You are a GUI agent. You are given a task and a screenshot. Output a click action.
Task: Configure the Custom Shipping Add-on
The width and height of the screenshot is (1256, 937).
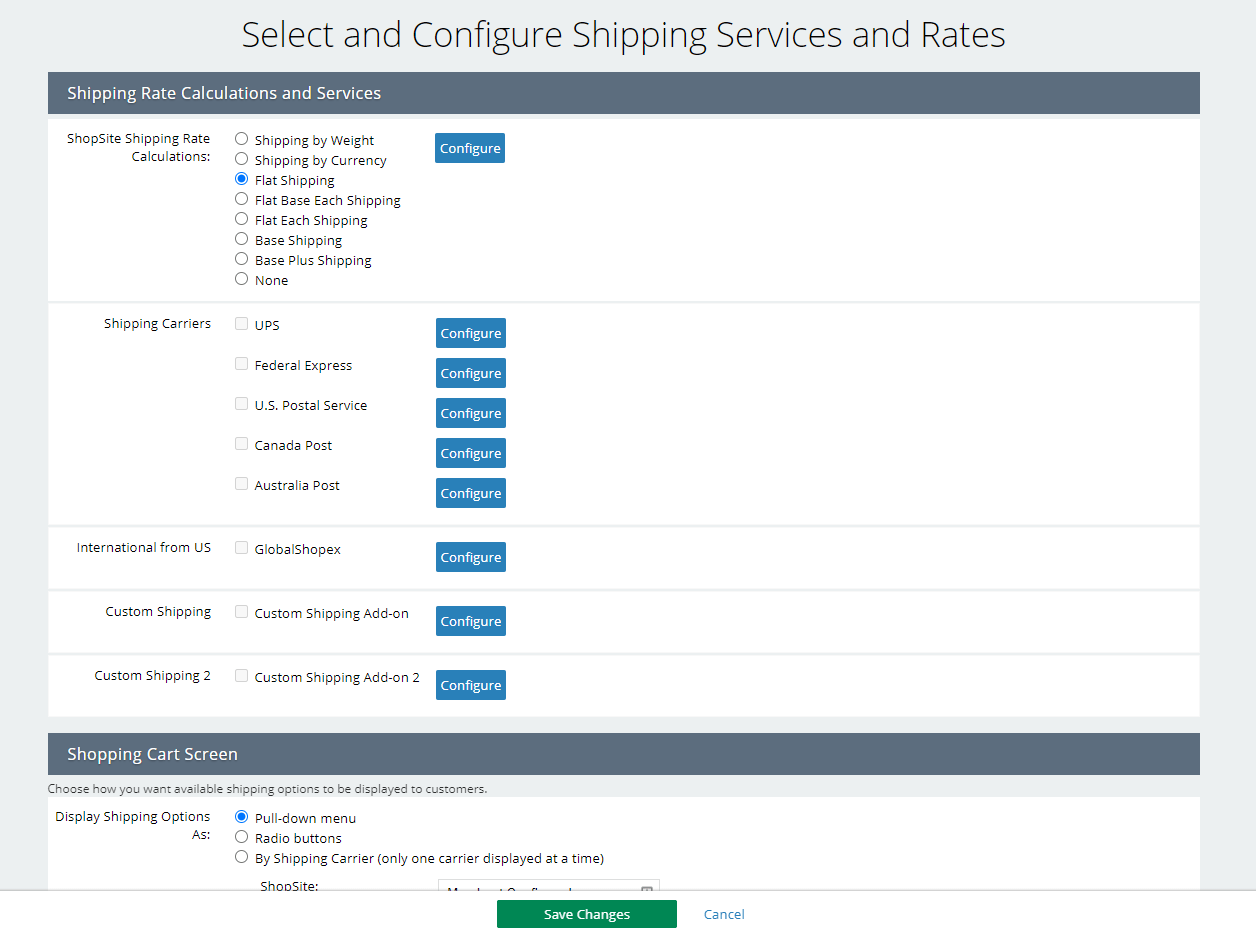coord(470,621)
